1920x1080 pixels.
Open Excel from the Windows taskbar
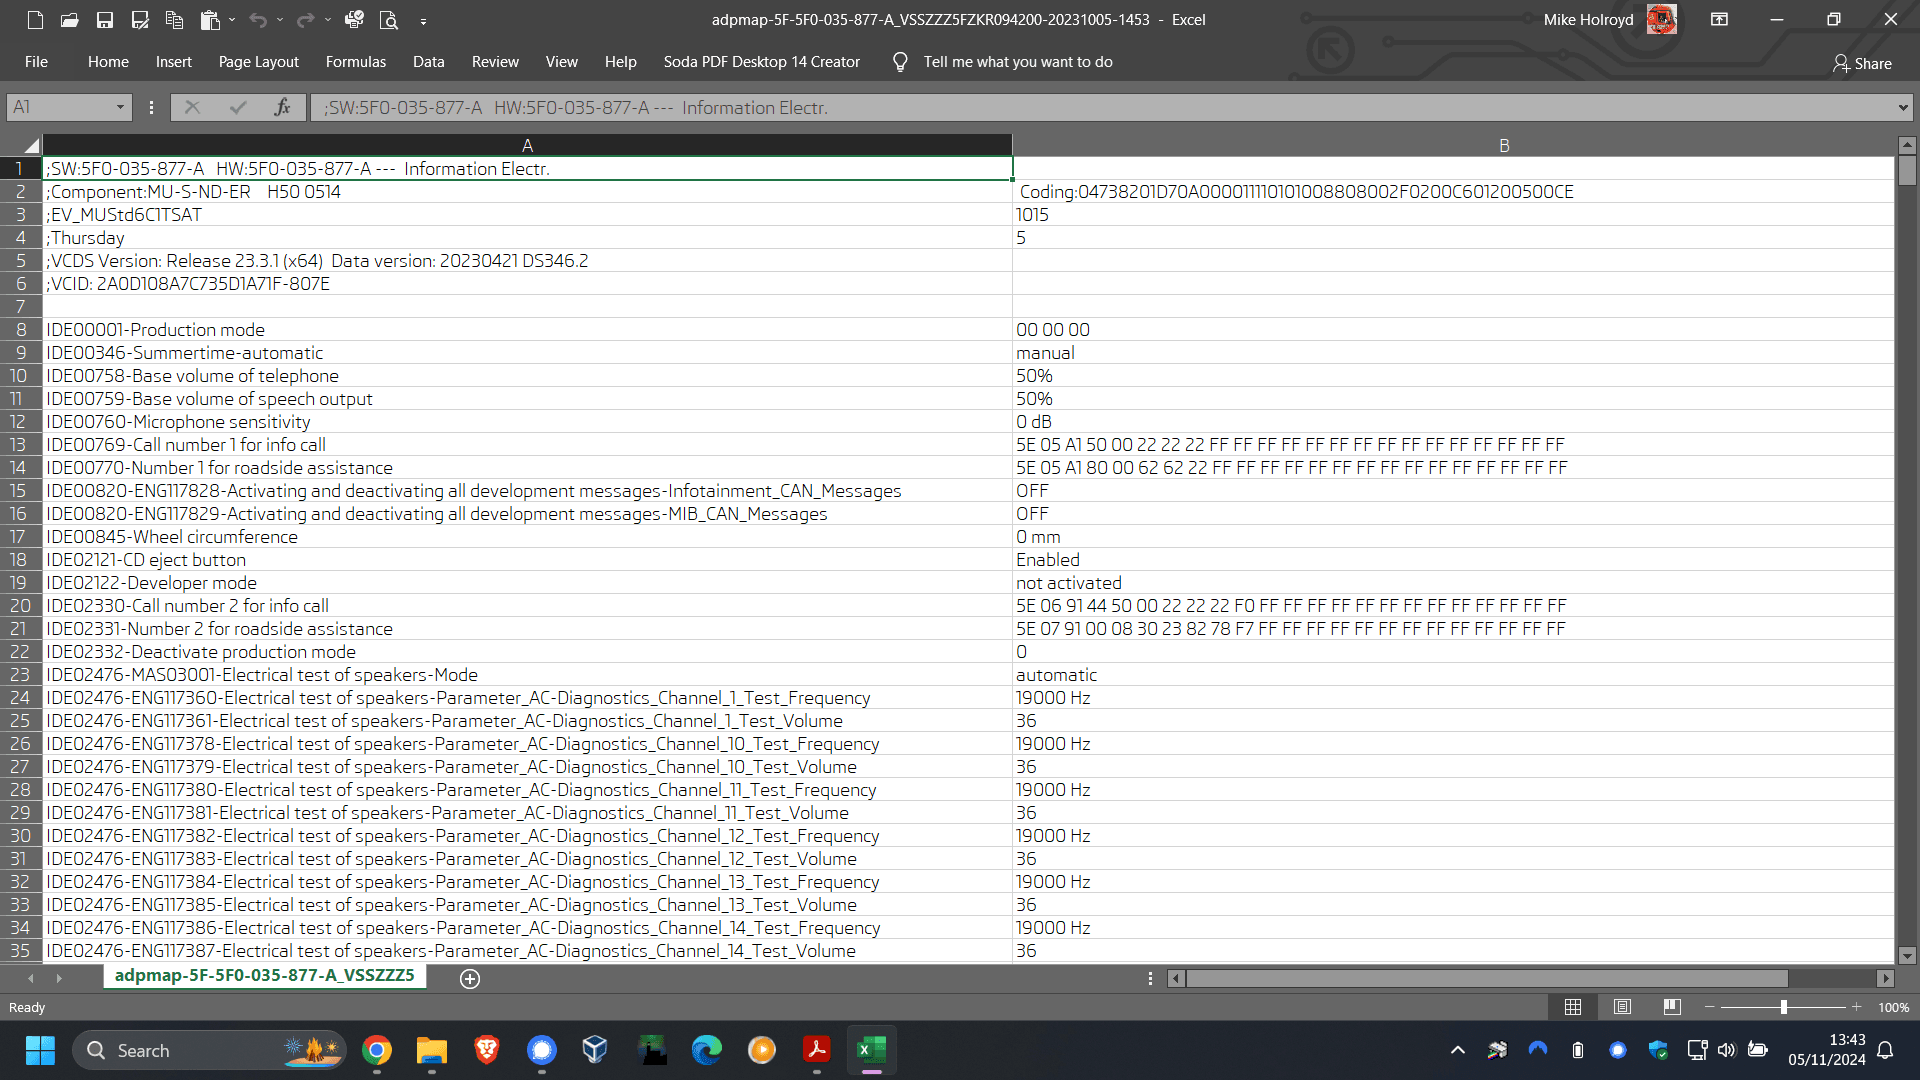tap(871, 1050)
